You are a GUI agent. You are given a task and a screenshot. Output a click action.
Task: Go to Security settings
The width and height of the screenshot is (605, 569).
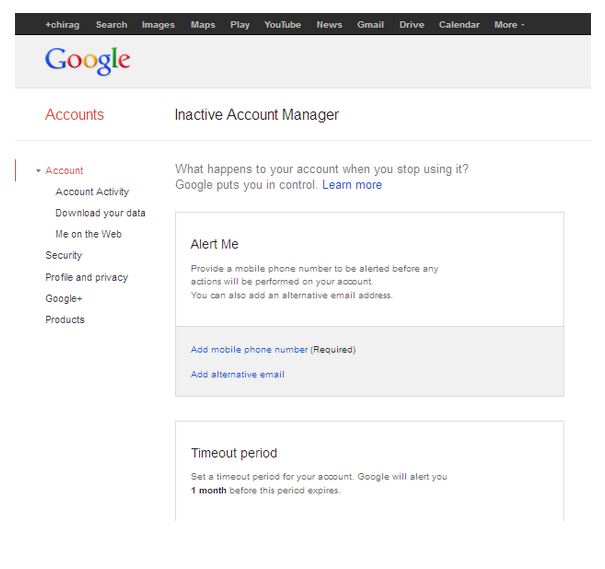point(64,255)
